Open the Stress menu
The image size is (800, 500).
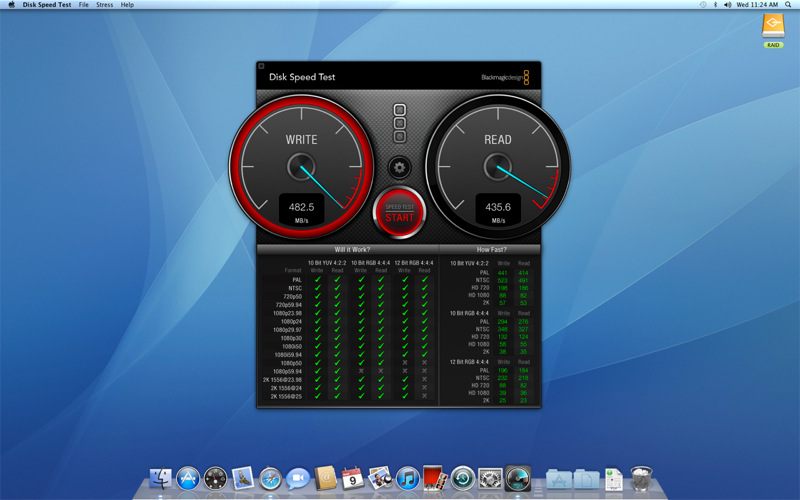pos(104,5)
